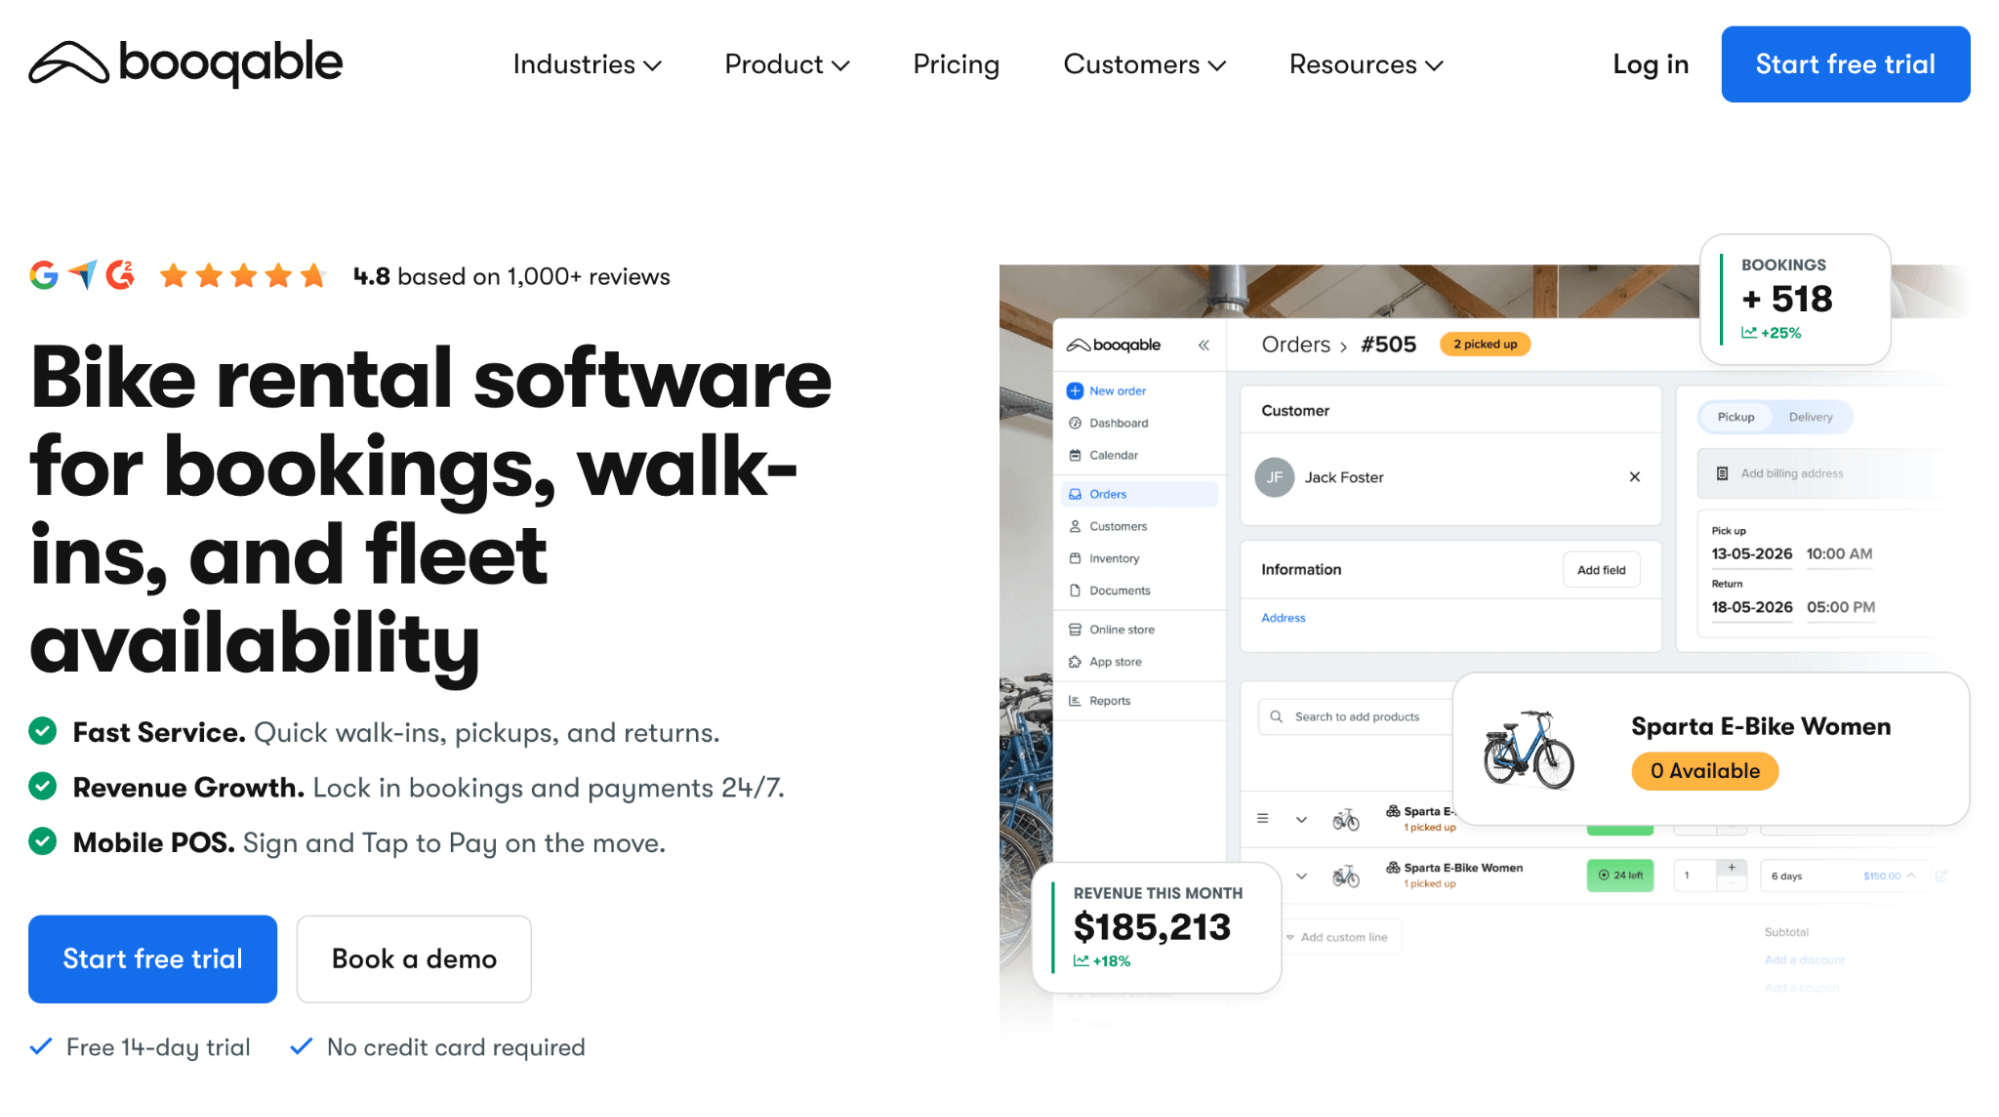Click the drag-handle icon on first order line

click(x=1263, y=818)
